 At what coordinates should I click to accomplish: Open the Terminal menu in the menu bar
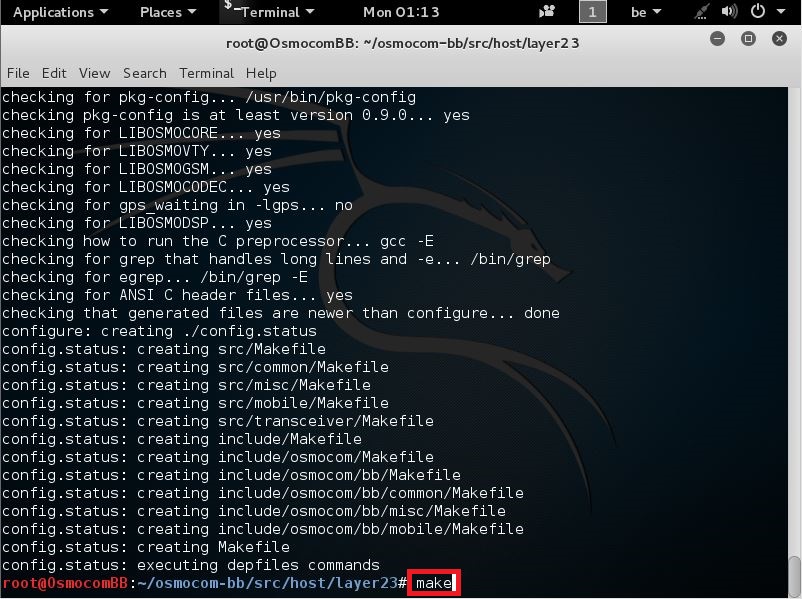[x=206, y=73]
